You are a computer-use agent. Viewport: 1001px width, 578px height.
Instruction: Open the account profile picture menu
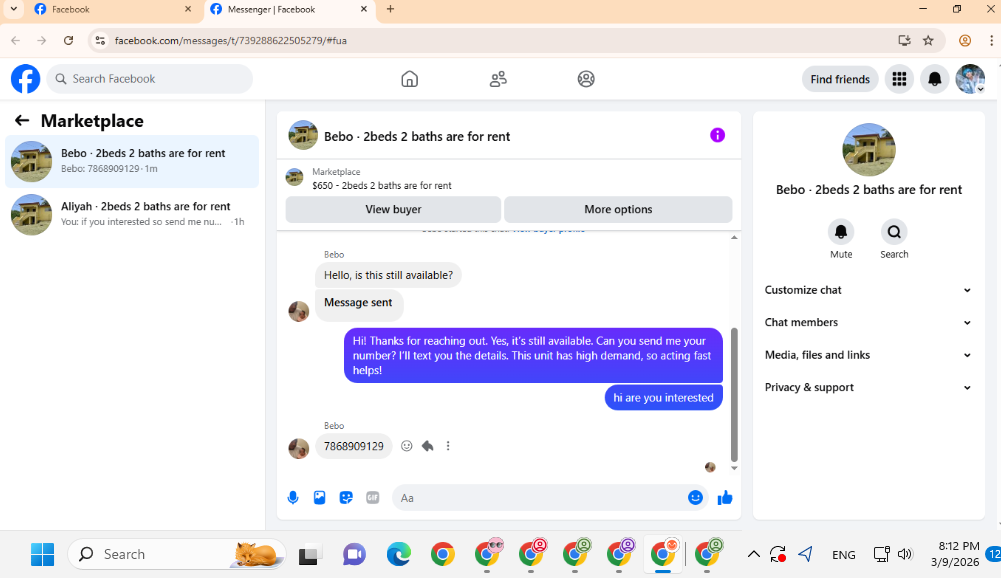970,79
